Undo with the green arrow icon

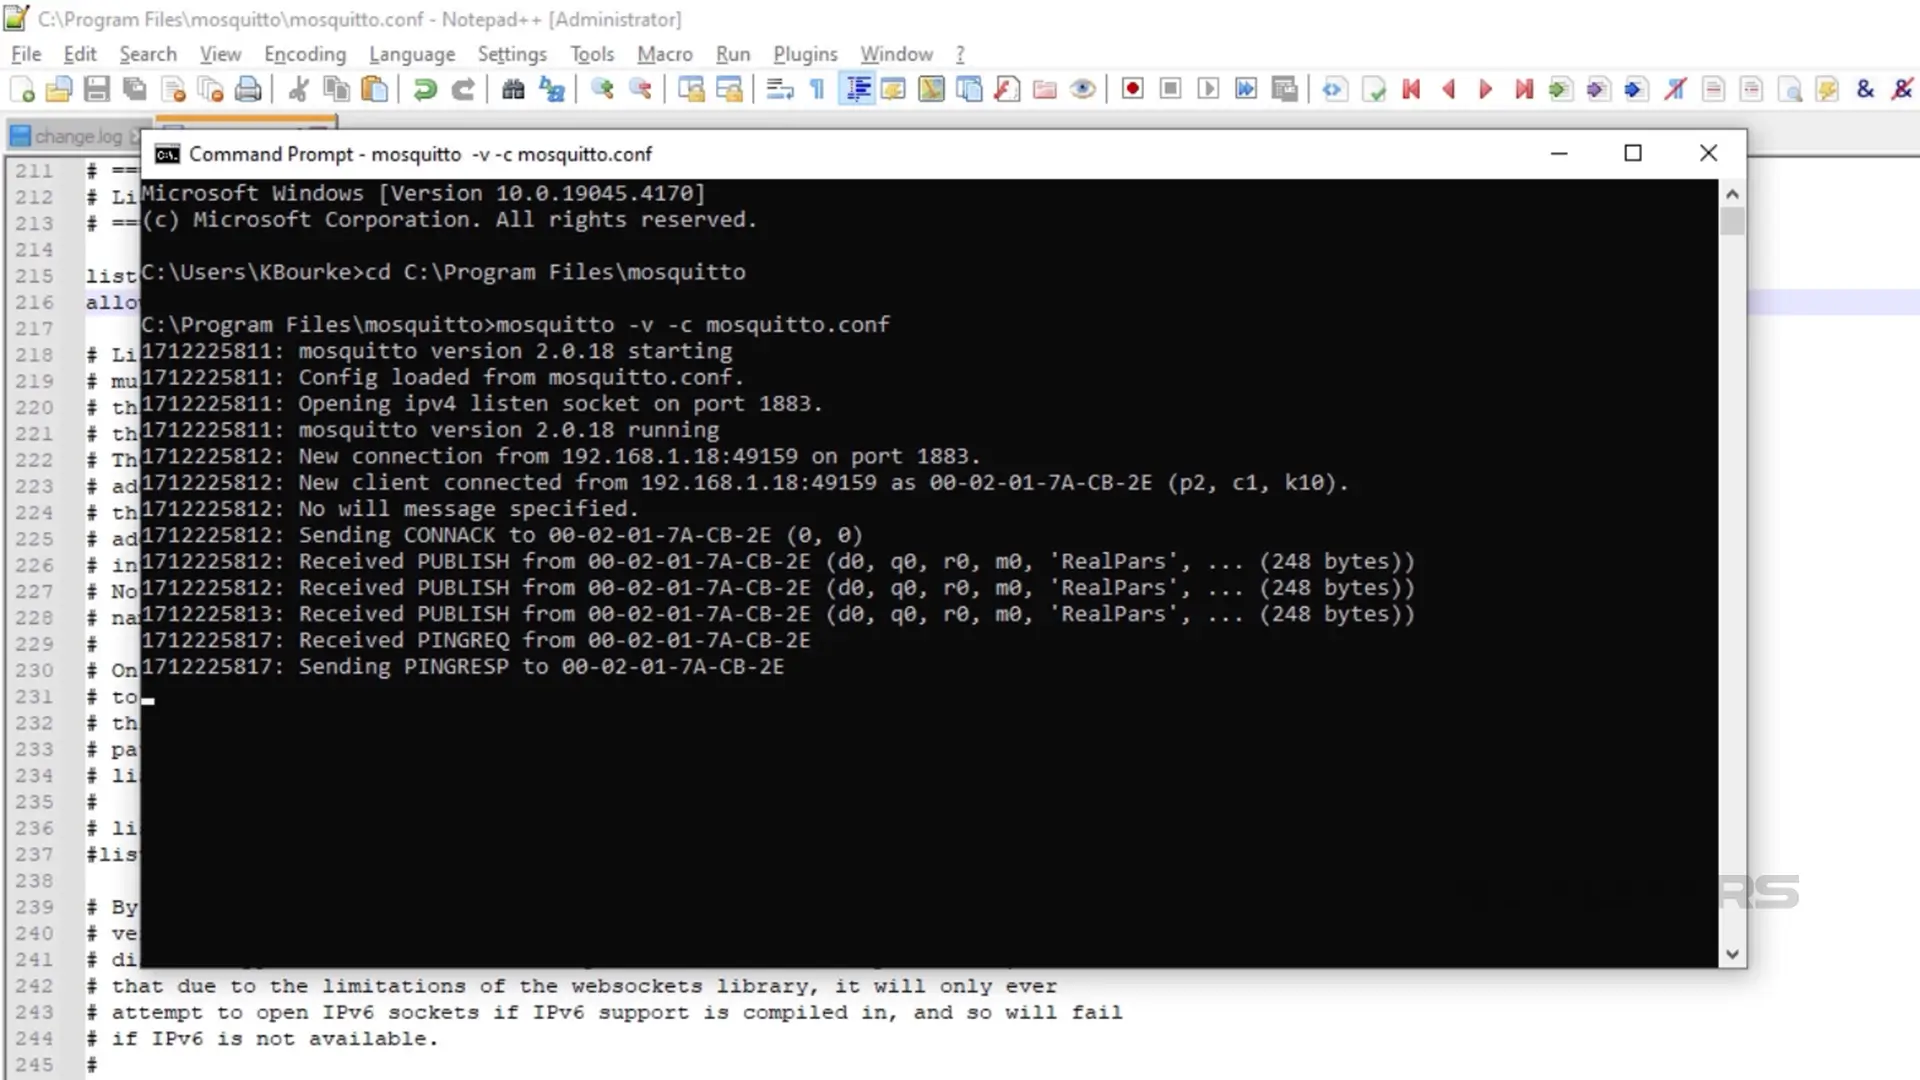[x=425, y=90]
